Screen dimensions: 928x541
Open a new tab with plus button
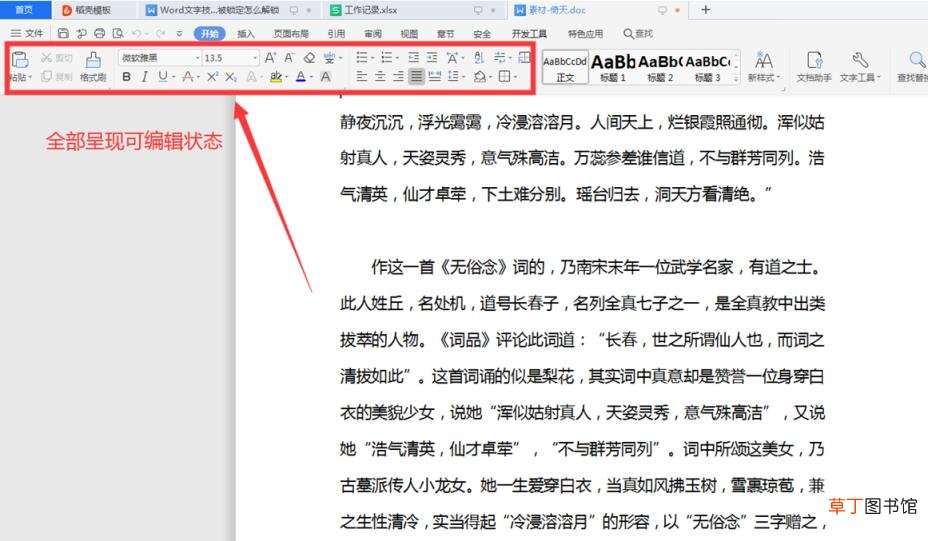click(x=705, y=9)
